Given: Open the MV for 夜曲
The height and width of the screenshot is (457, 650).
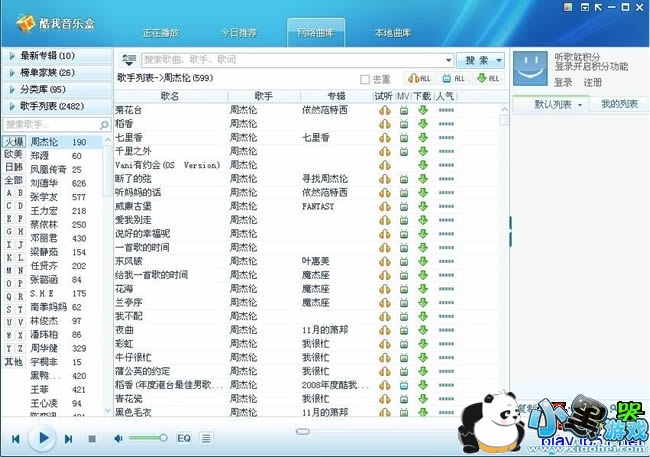Looking at the screenshot, I should pos(404,331).
